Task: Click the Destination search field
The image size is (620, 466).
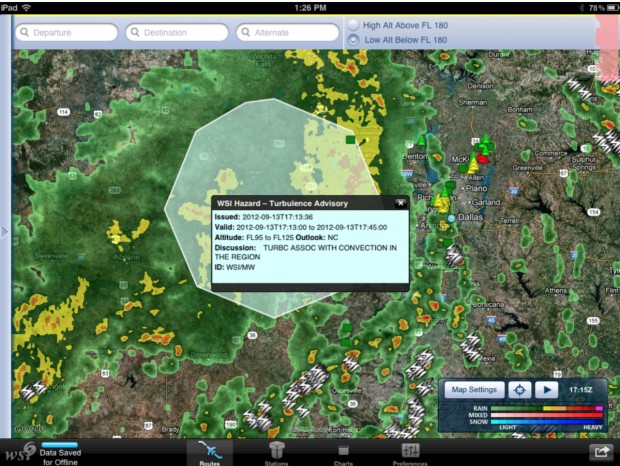Action: tap(177, 32)
